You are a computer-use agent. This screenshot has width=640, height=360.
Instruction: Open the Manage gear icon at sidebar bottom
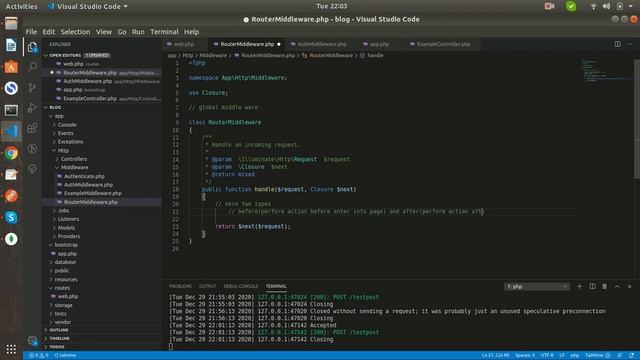point(32,340)
